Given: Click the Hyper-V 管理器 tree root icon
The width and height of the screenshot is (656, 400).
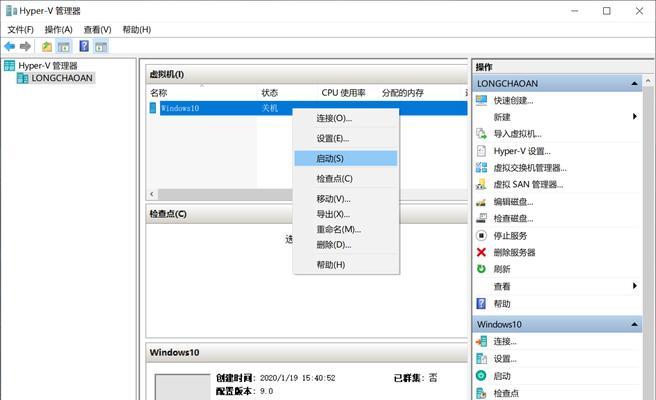Looking at the screenshot, I should tap(9, 65).
